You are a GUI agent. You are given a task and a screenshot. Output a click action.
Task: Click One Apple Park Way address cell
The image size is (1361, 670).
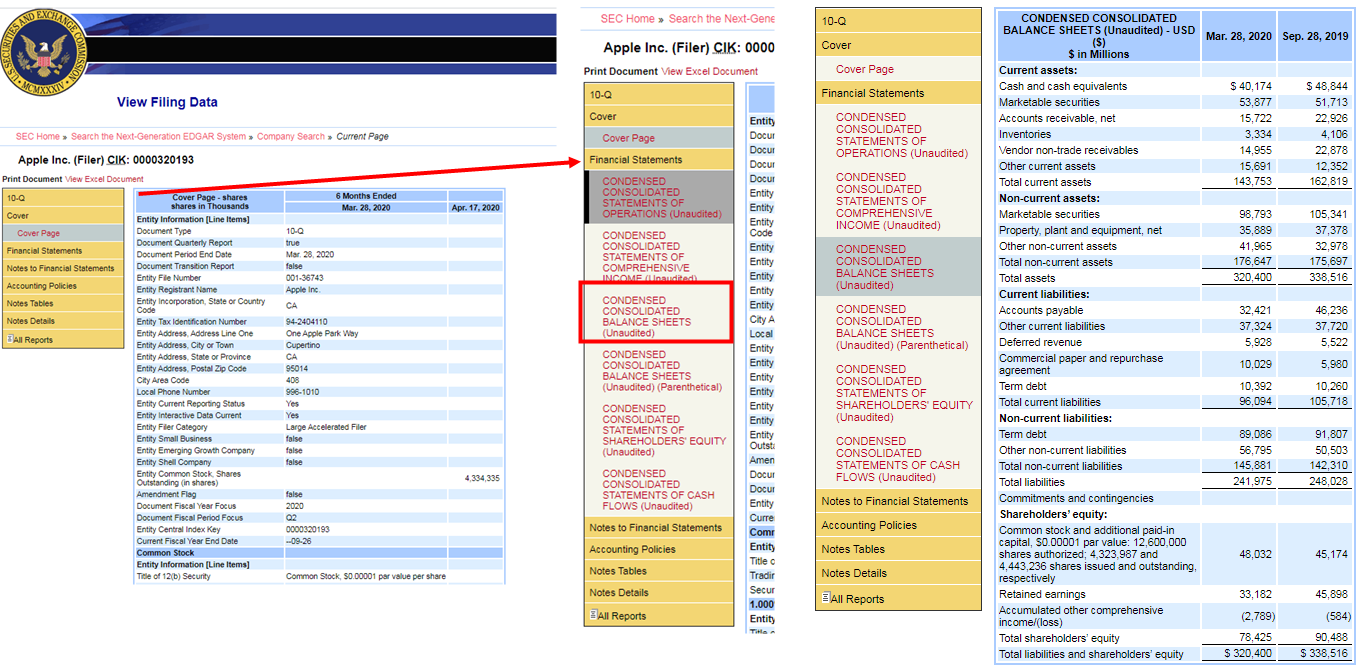click(x=322, y=333)
